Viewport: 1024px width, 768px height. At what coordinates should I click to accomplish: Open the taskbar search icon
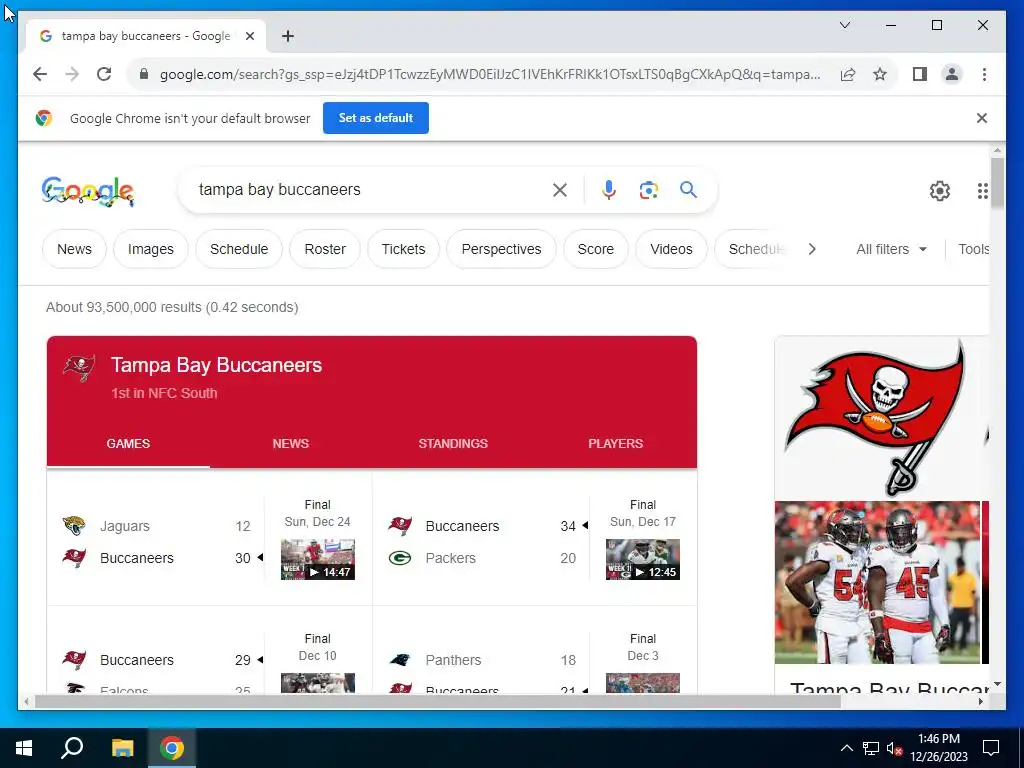[x=72, y=748]
